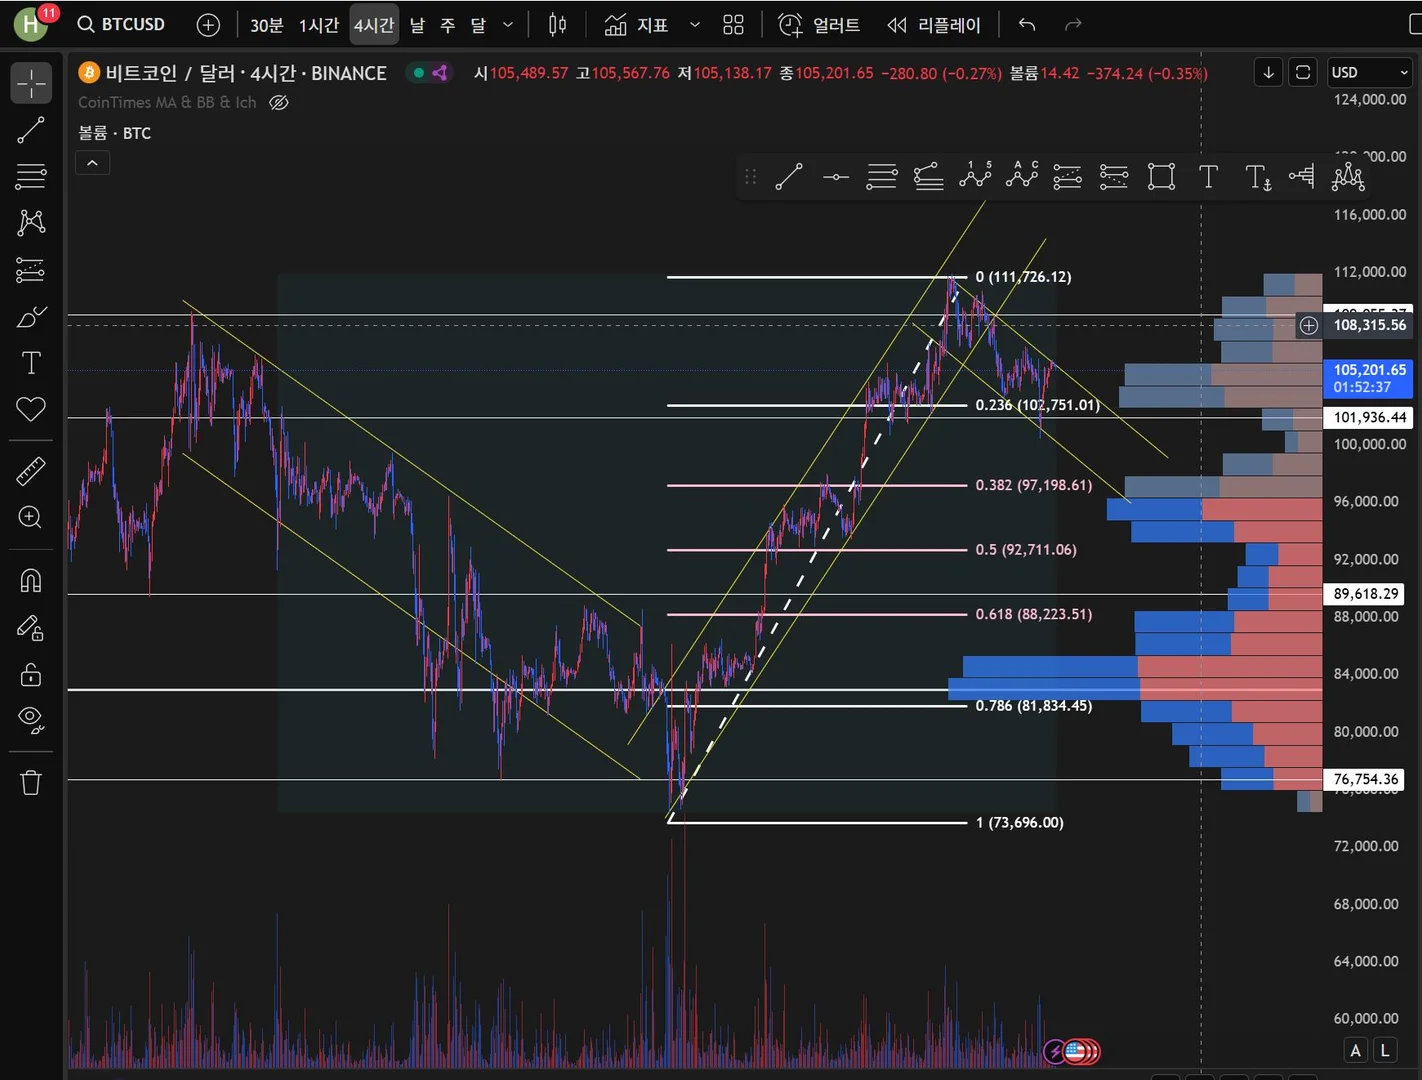The height and width of the screenshot is (1080, 1422).
Task: Toggle lock all drawings
Action: [31, 674]
